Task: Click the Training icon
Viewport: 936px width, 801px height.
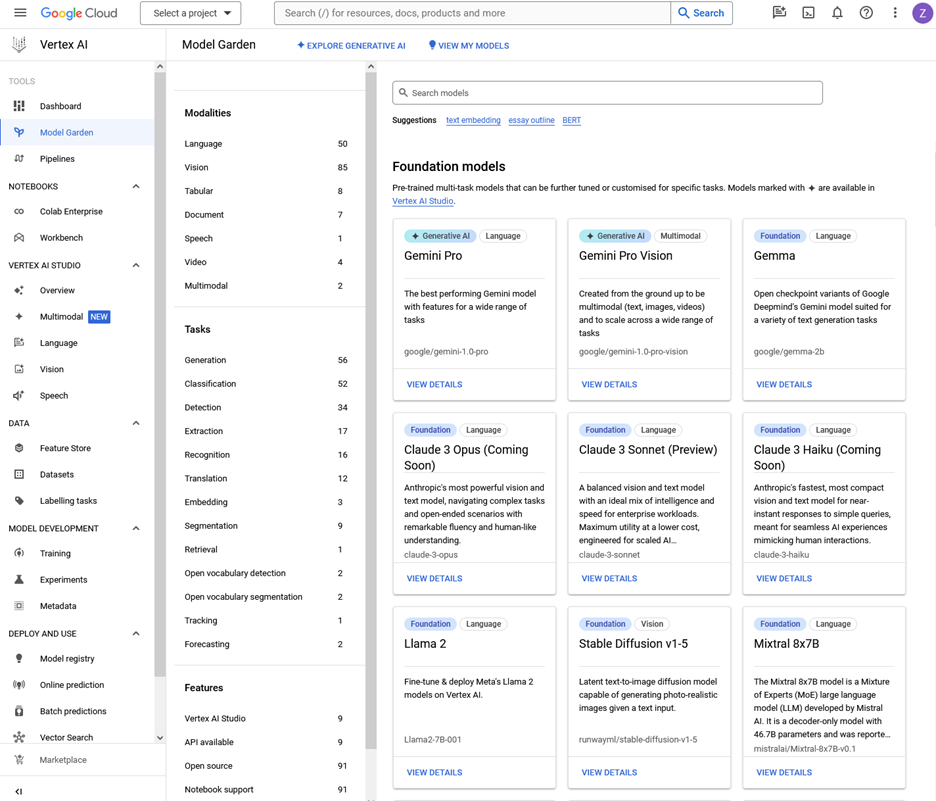Action: pos(19,553)
